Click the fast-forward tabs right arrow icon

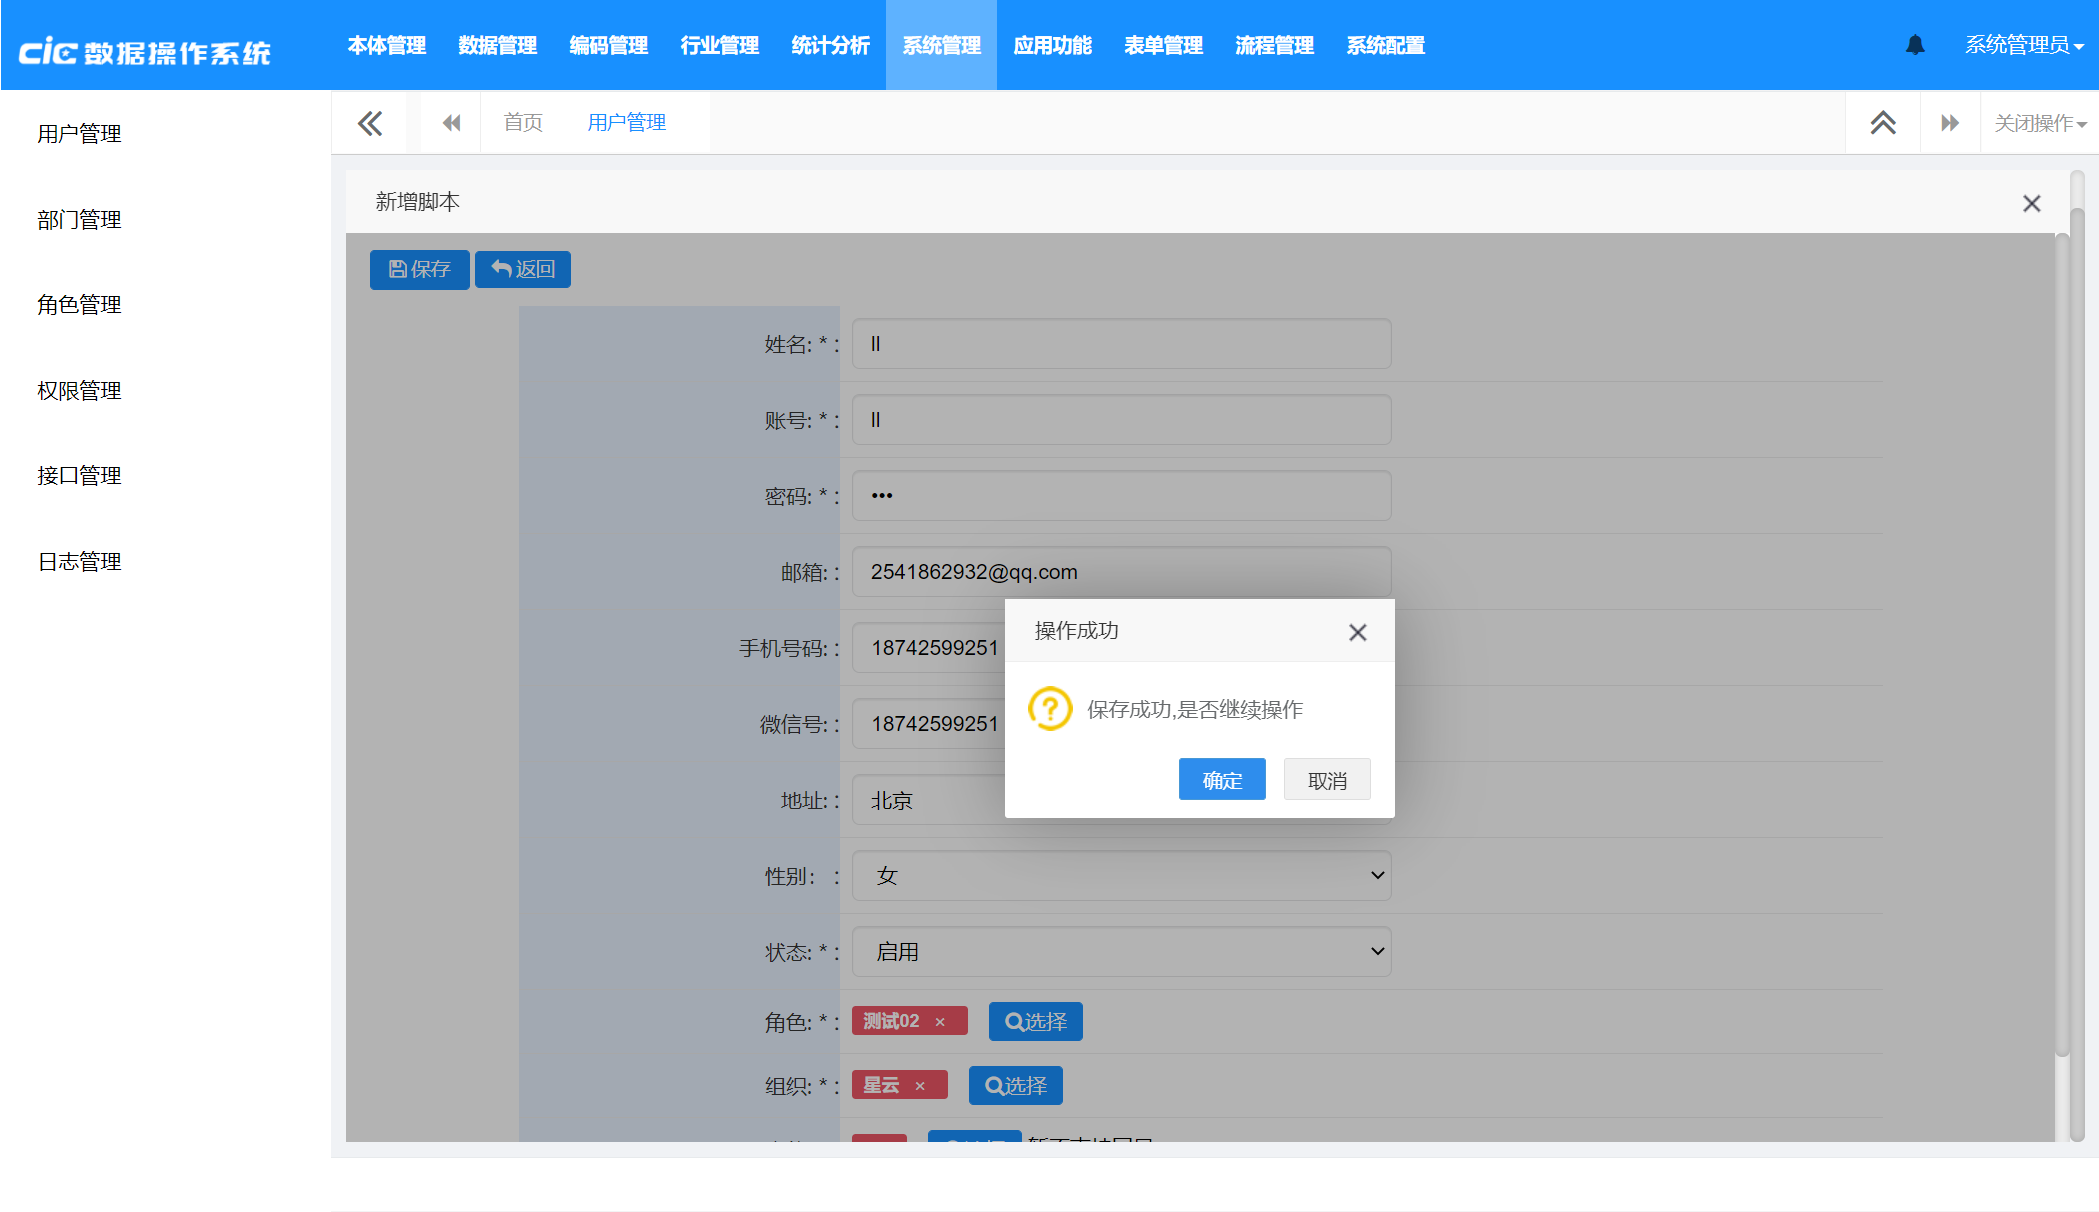click(x=1949, y=123)
